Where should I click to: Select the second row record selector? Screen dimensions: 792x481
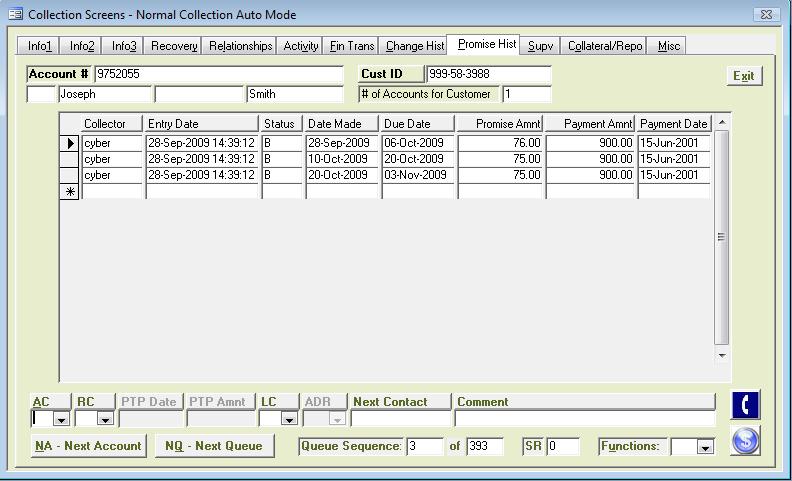tap(69, 159)
